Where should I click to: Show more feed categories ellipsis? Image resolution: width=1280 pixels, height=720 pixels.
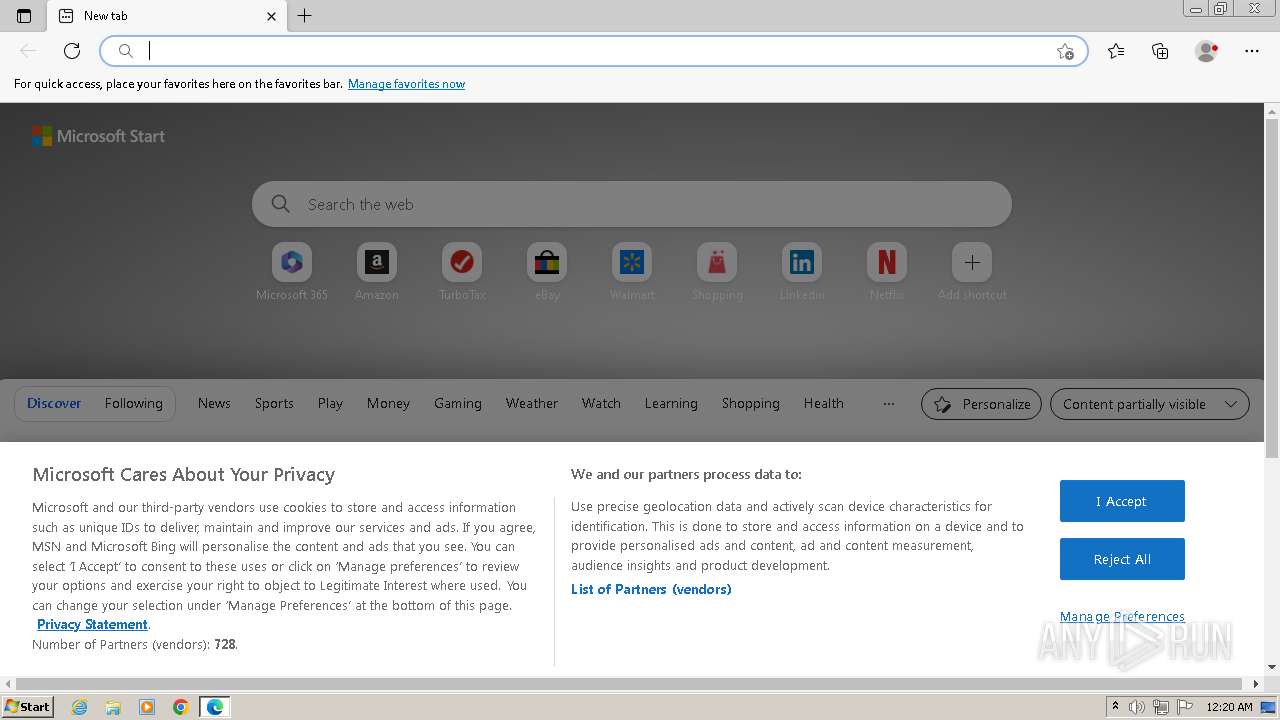click(x=888, y=404)
